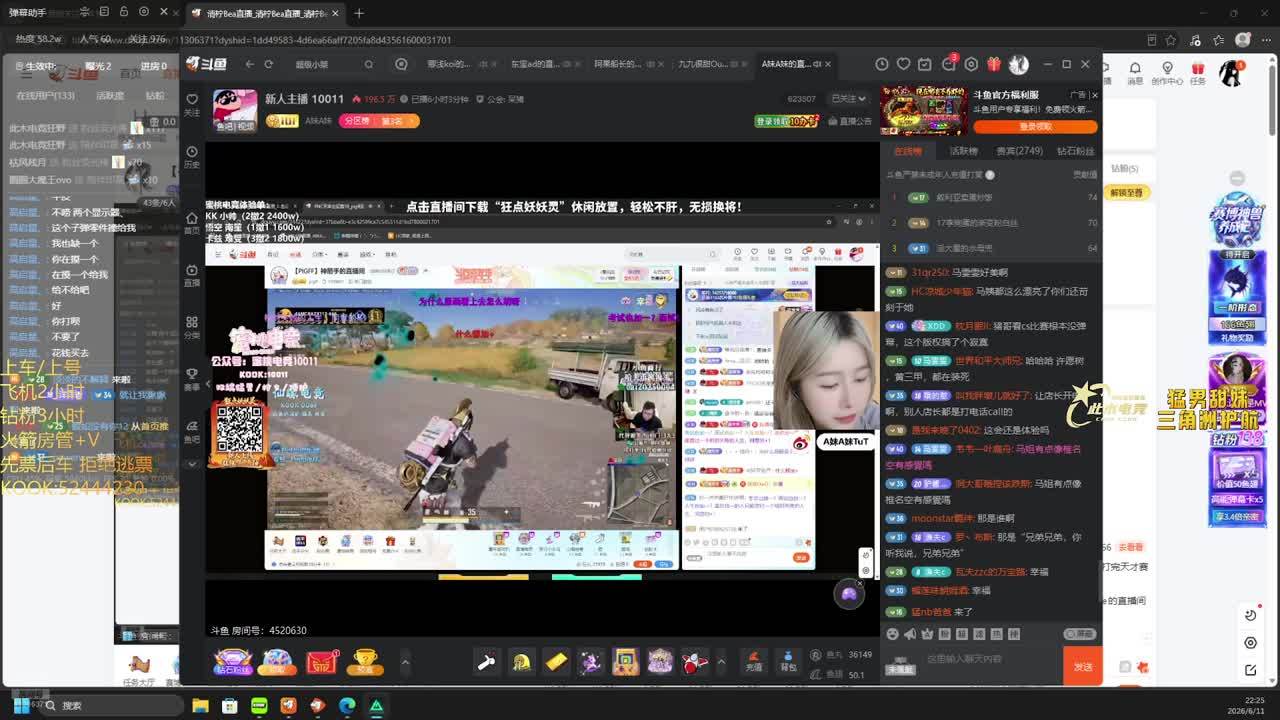The width and height of the screenshot is (1280, 720).
Task: Switch to the 活跃榜 tab
Action: (x=963, y=151)
